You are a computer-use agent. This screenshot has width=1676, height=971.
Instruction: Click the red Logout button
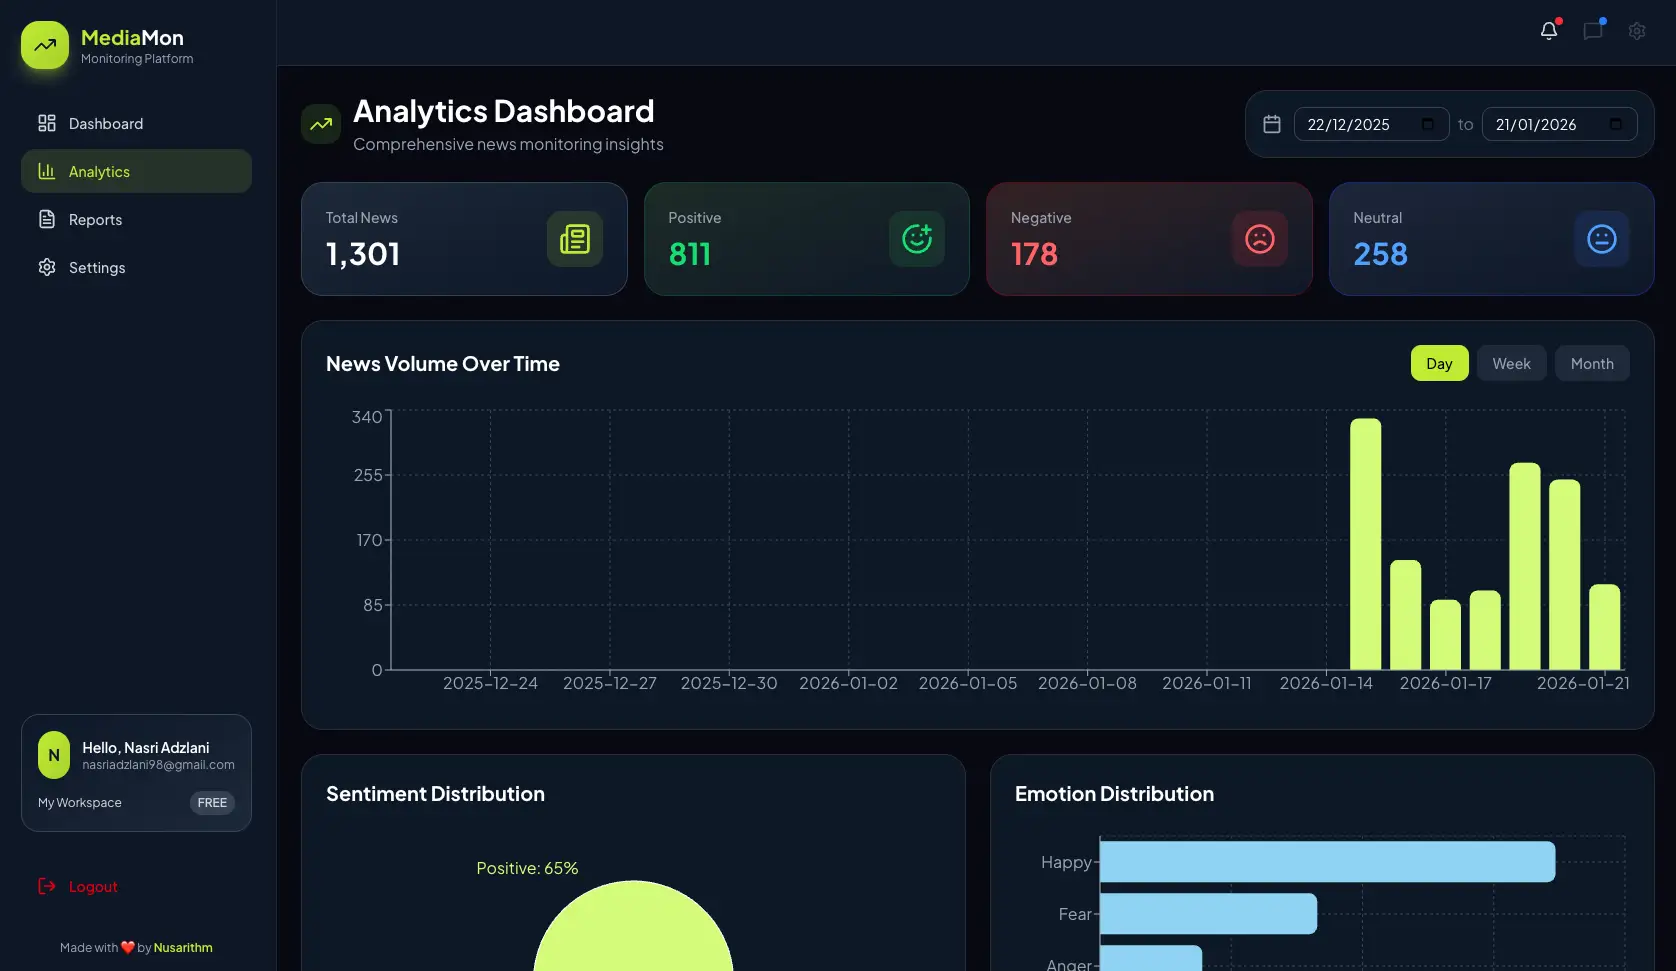pos(92,886)
